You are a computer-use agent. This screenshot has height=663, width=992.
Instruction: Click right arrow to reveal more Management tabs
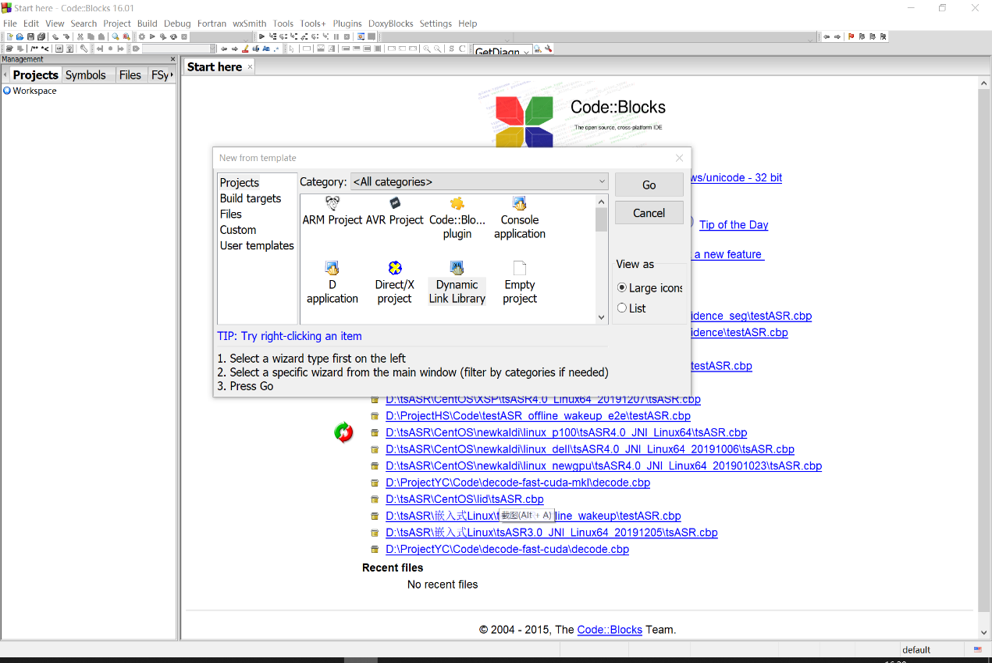click(x=172, y=75)
